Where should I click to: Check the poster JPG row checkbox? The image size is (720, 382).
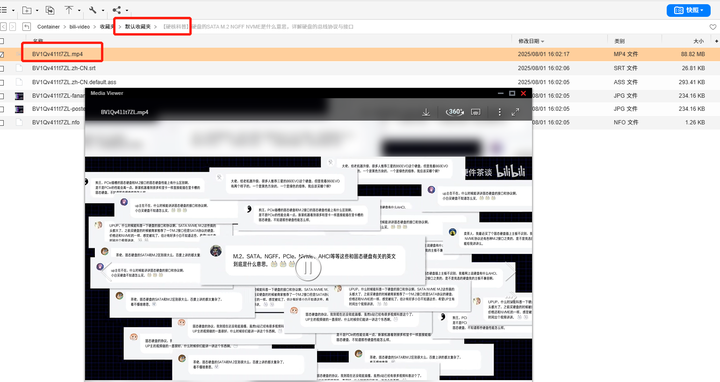(2, 109)
